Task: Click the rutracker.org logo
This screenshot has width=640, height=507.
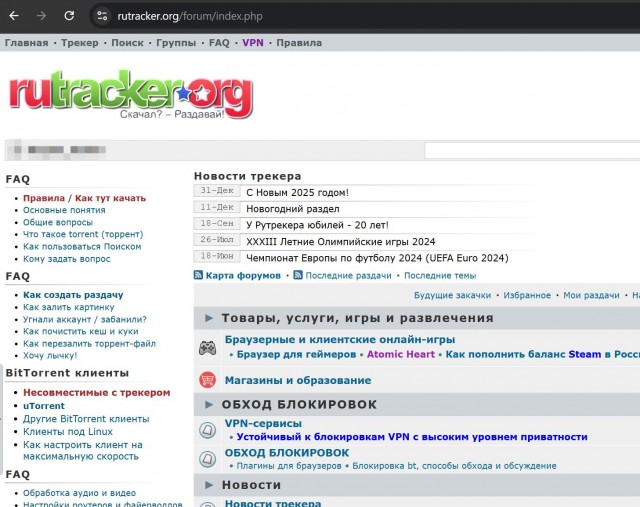Action: coord(131,95)
